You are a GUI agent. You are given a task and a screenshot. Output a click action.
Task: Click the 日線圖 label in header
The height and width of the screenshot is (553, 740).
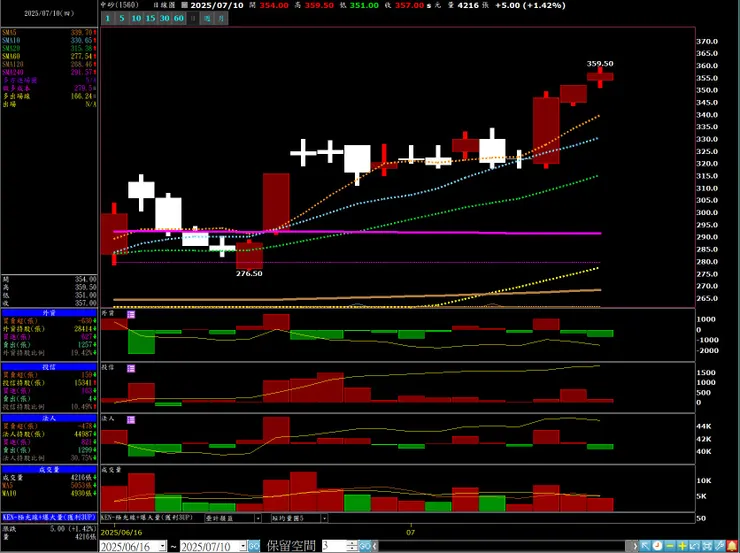pyautogui.click(x=163, y=5)
